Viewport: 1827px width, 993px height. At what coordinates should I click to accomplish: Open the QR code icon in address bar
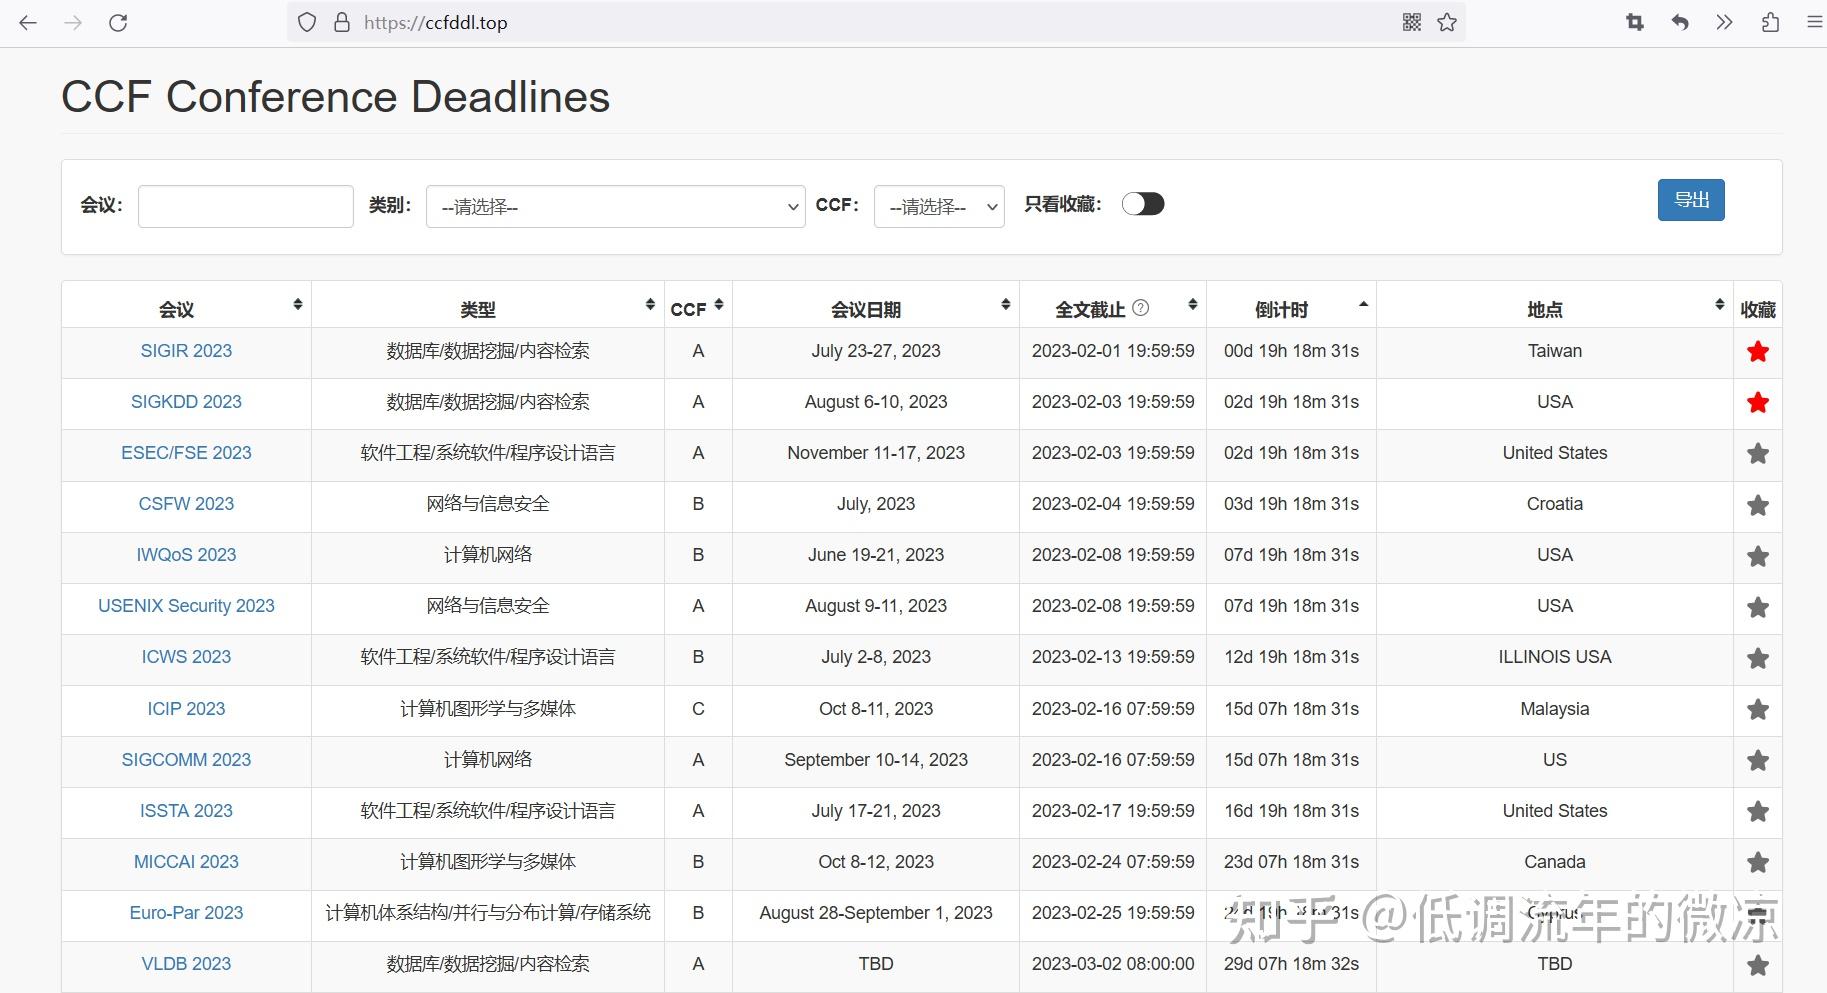(x=1411, y=21)
